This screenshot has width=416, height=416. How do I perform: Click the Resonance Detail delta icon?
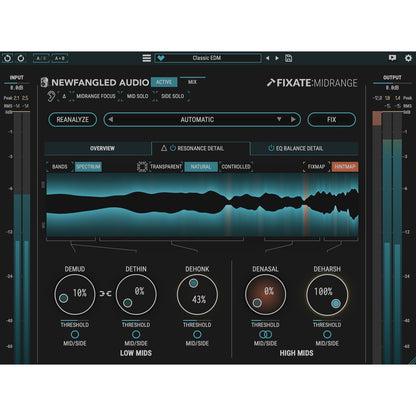click(x=164, y=148)
